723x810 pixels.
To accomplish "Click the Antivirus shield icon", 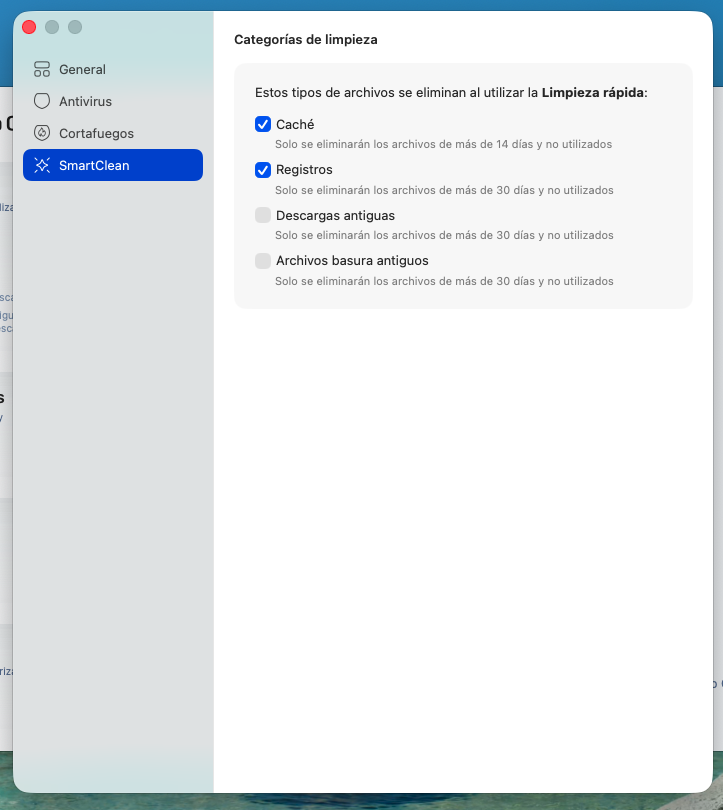I will 42,101.
